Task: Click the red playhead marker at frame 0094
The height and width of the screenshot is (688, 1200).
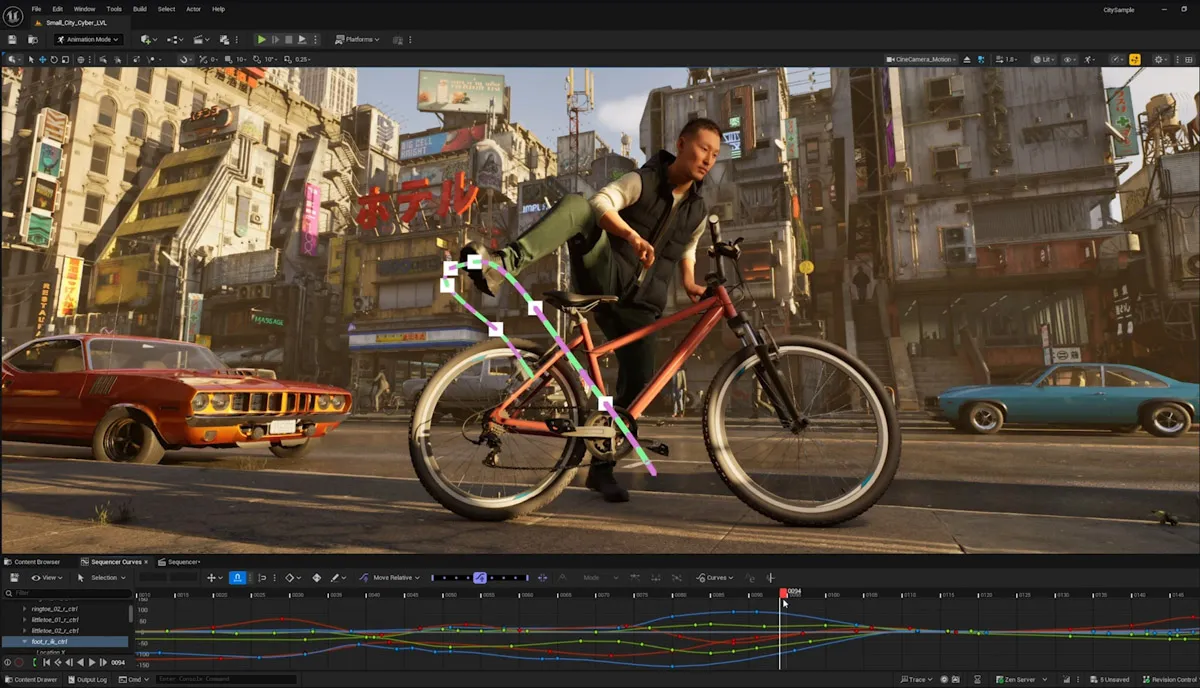Action: [783, 593]
